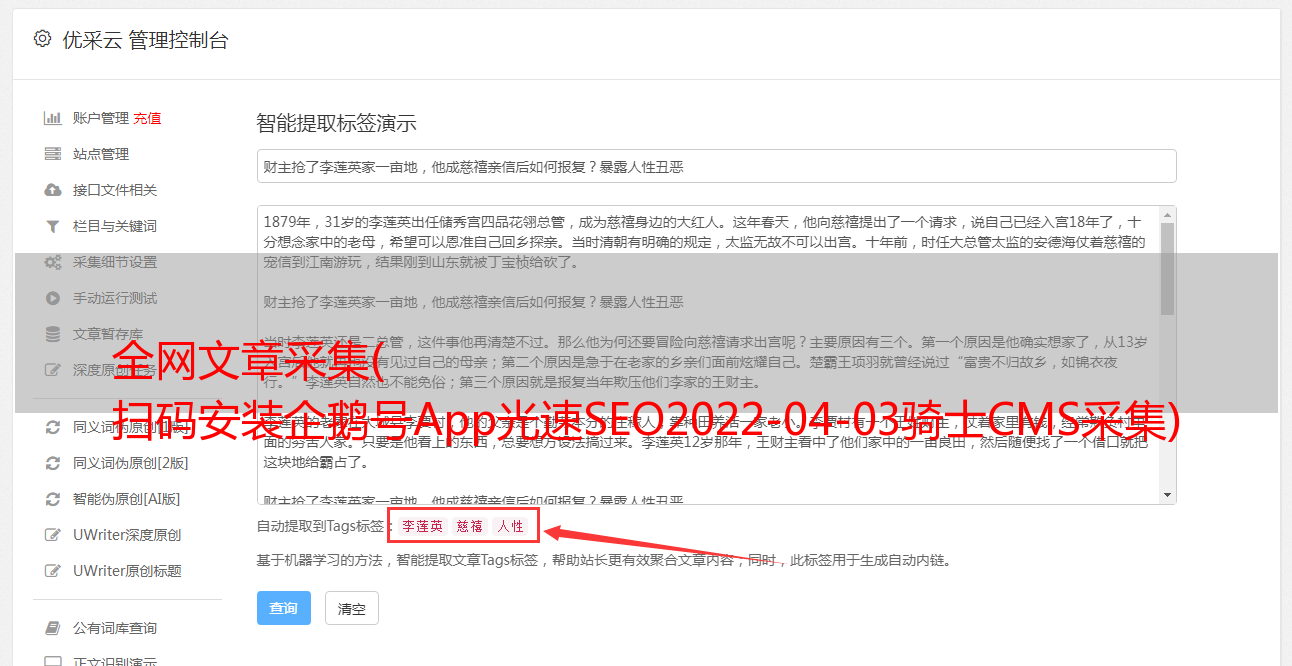
Task: Click the blue 查询 button
Action: click(284, 608)
